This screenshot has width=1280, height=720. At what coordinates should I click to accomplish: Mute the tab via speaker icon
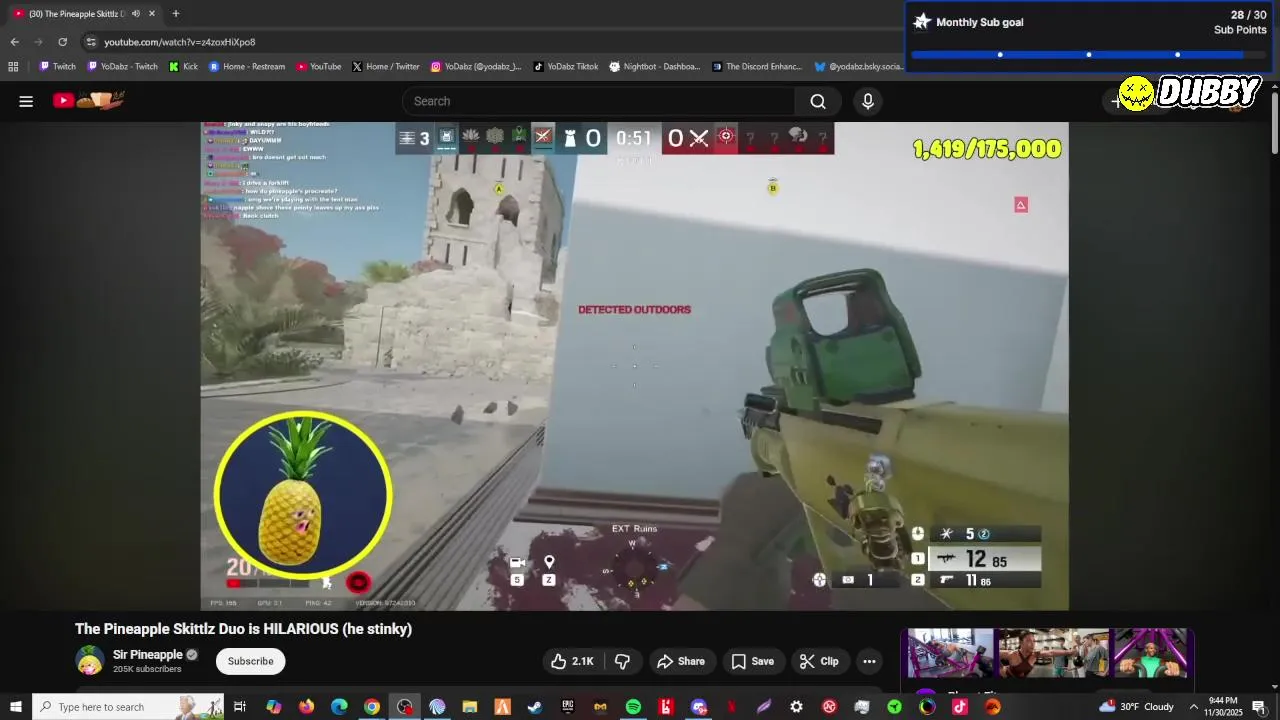[x=135, y=14]
